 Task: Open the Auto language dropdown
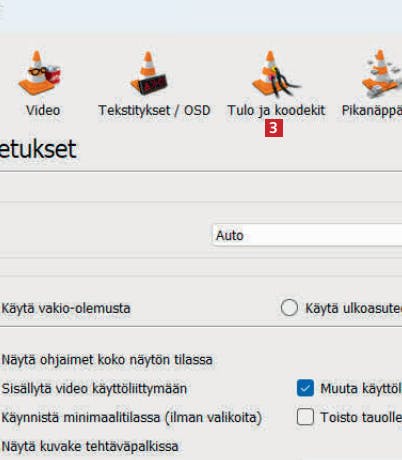(307, 235)
